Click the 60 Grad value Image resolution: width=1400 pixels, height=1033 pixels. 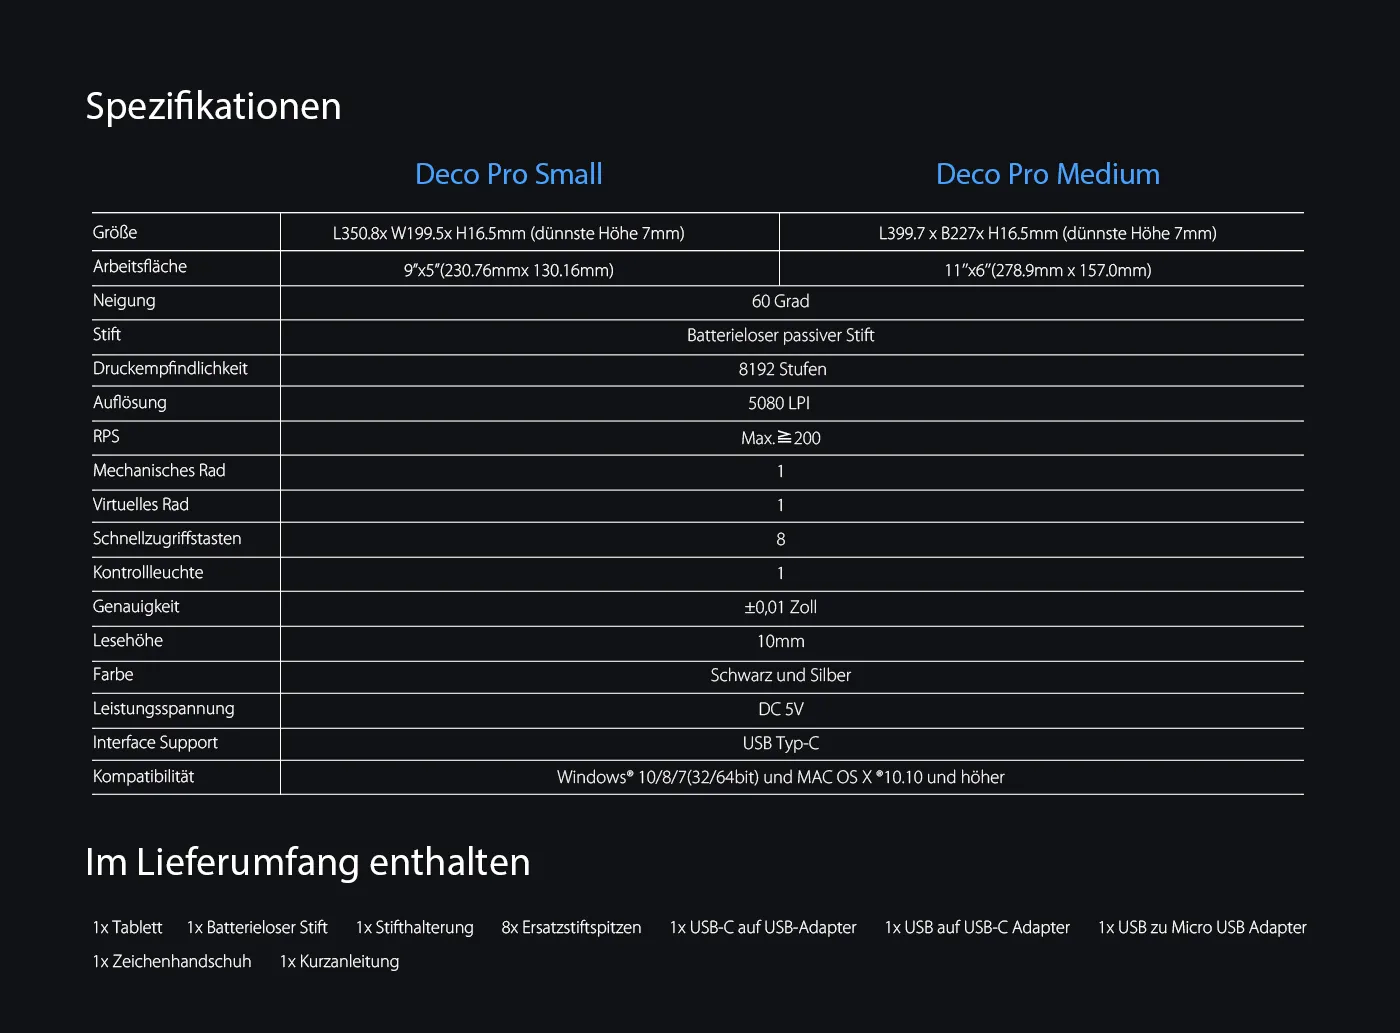coord(780,301)
